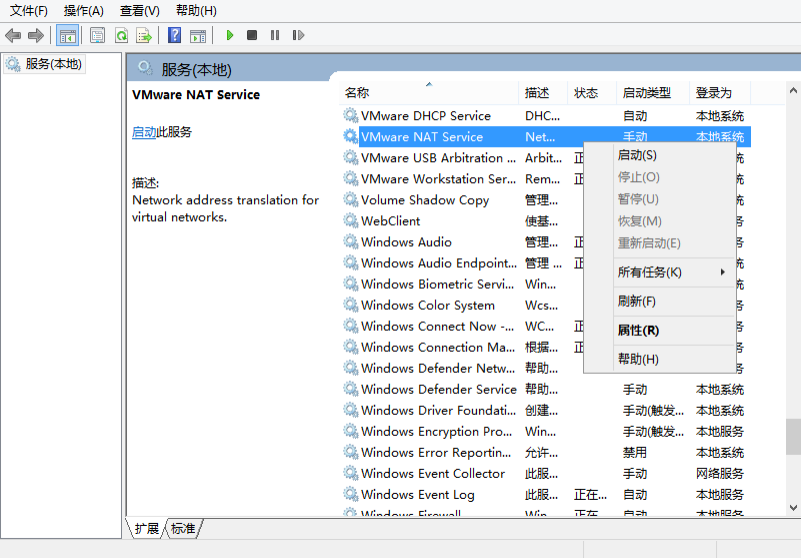Select the Windows Biometric Service row
Viewport: 802px width, 559px height.
click(437, 284)
